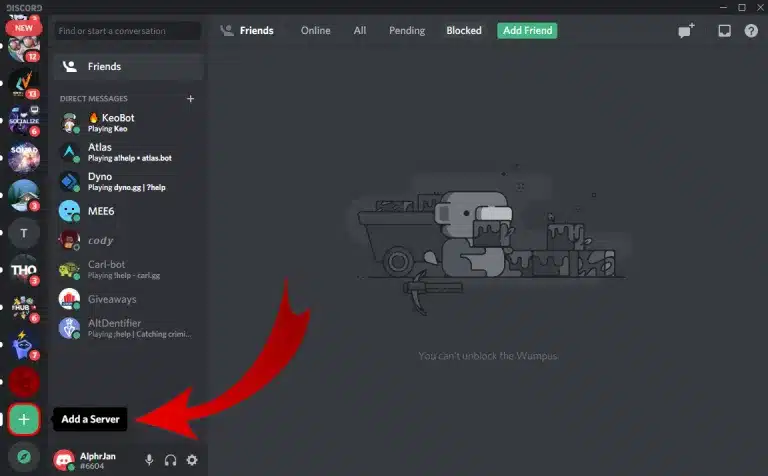Image resolution: width=768 pixels, height=476 pixels.
Task: Open the server with letter T icon
Action: tap(24, 234)
